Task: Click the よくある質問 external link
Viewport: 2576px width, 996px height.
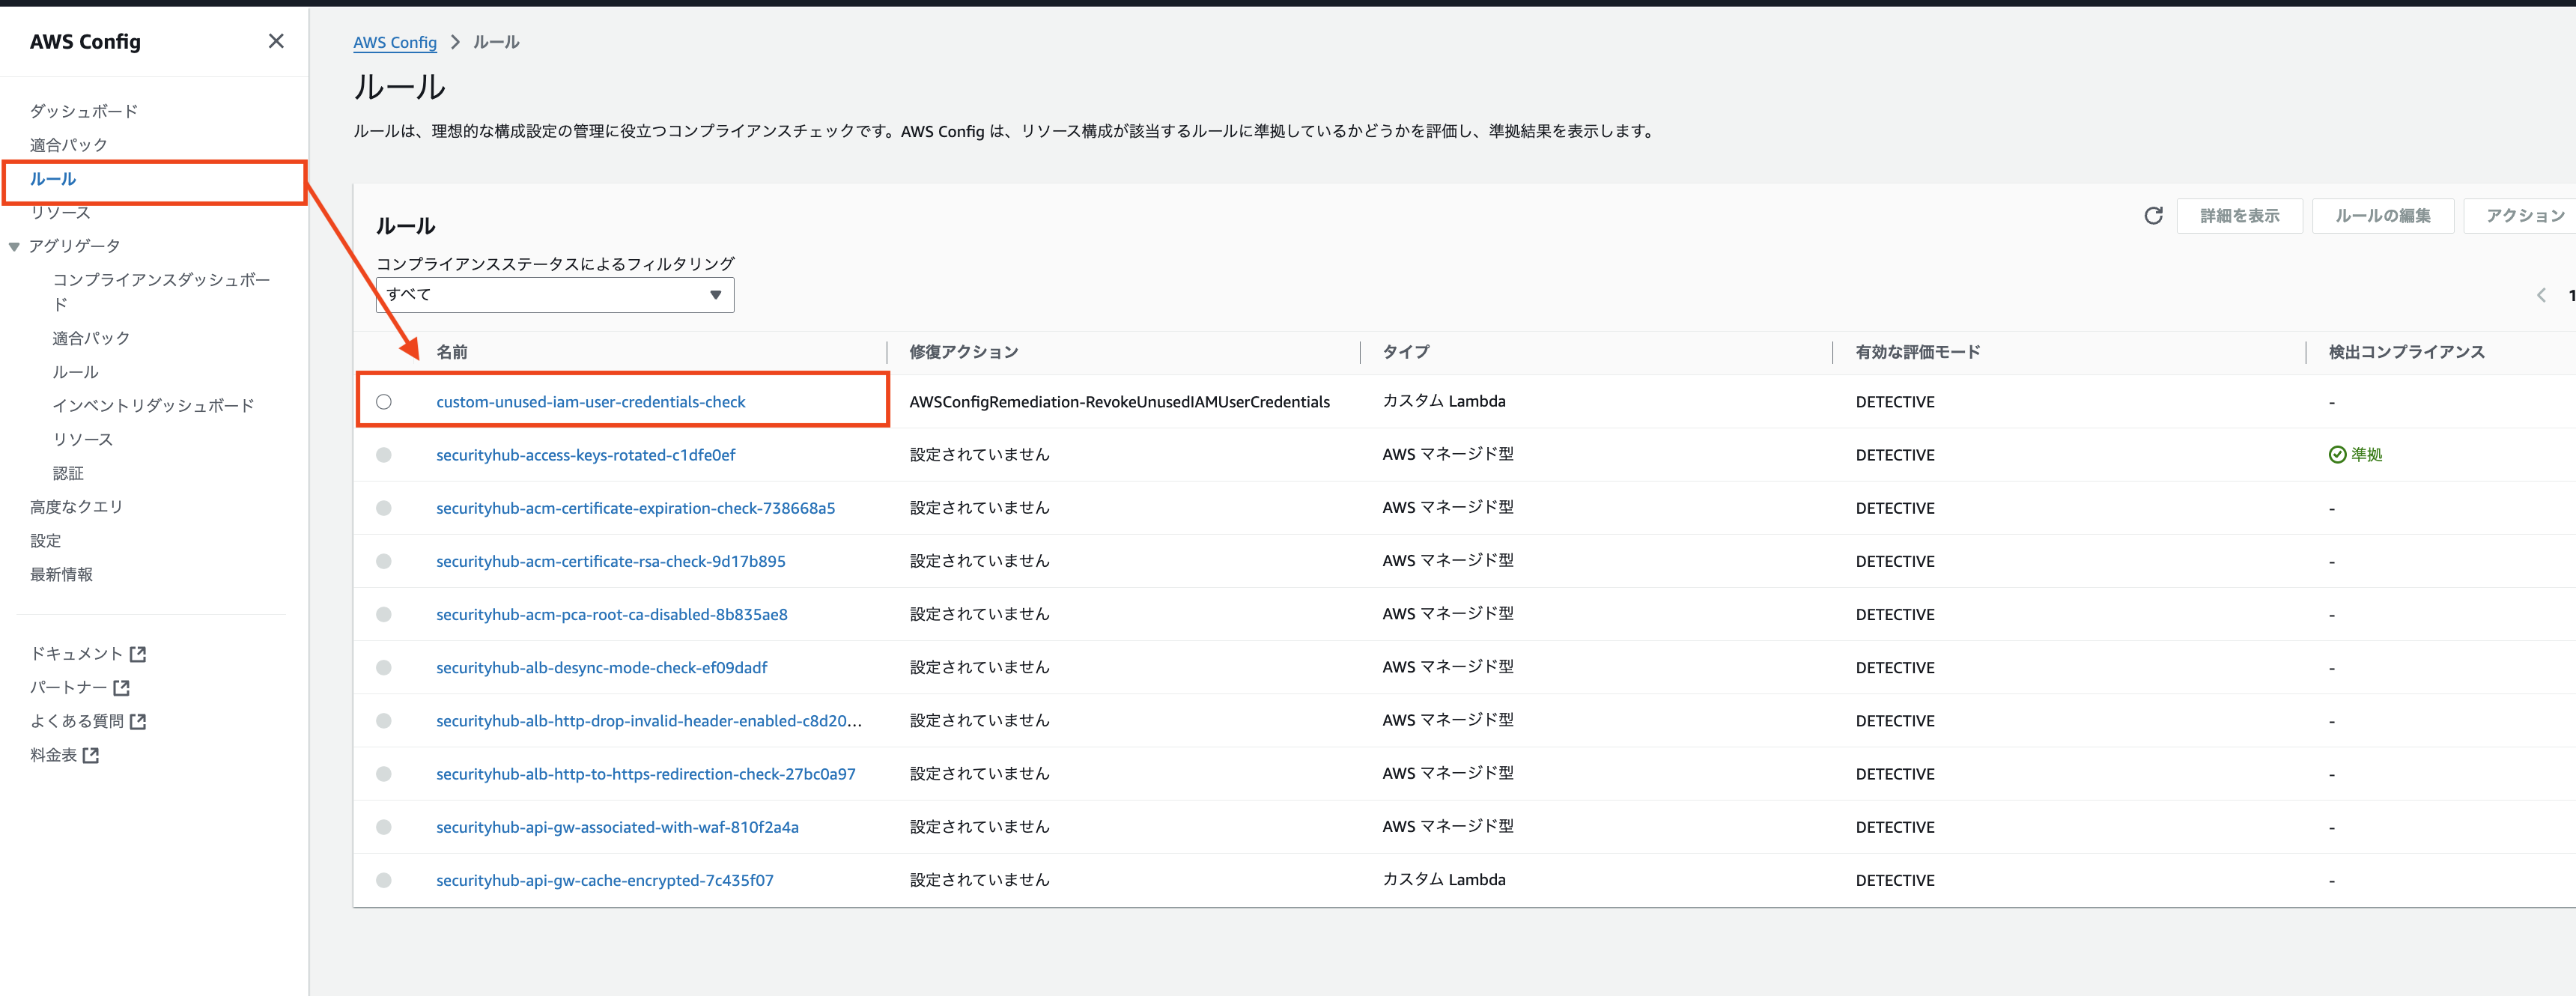Action: (x=88, y=721)
